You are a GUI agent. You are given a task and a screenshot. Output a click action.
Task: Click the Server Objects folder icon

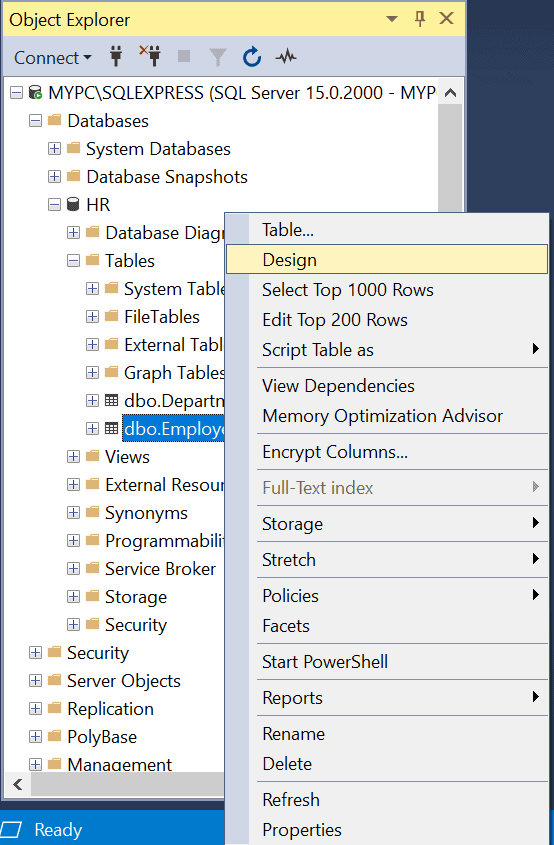[54, 680]
